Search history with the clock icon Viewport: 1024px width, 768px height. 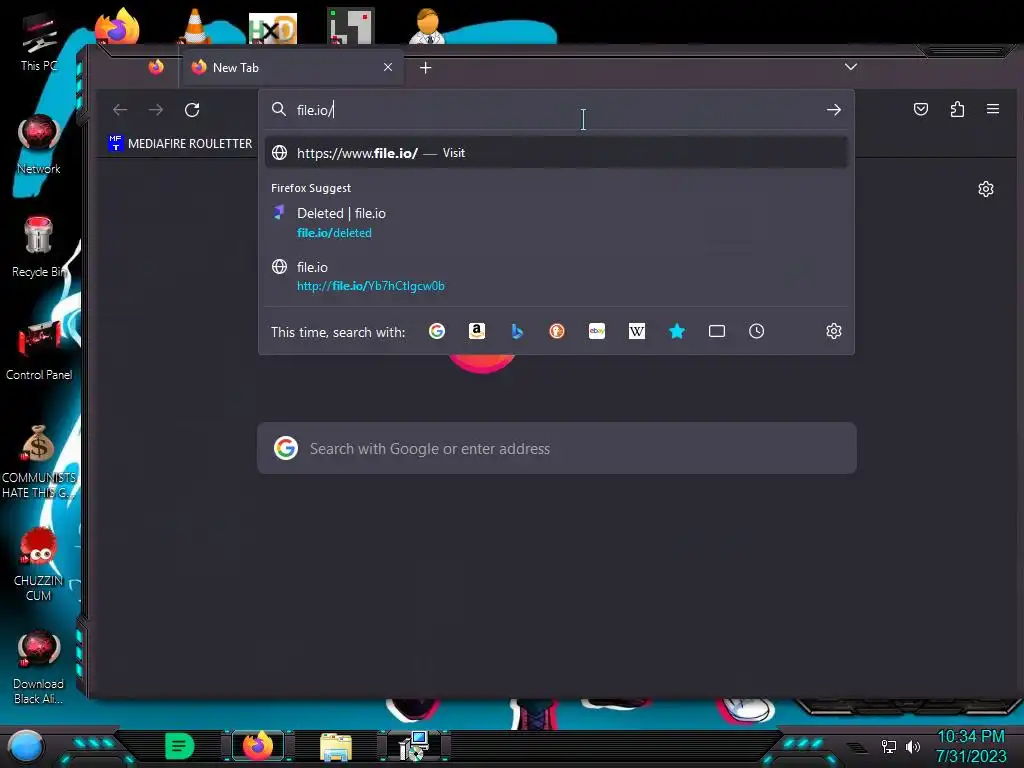(x=756, y=331)
